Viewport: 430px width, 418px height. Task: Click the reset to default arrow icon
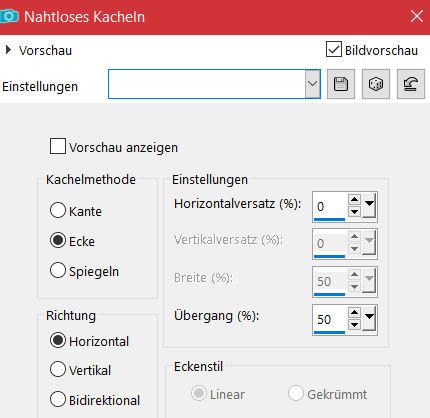(411, 84)
